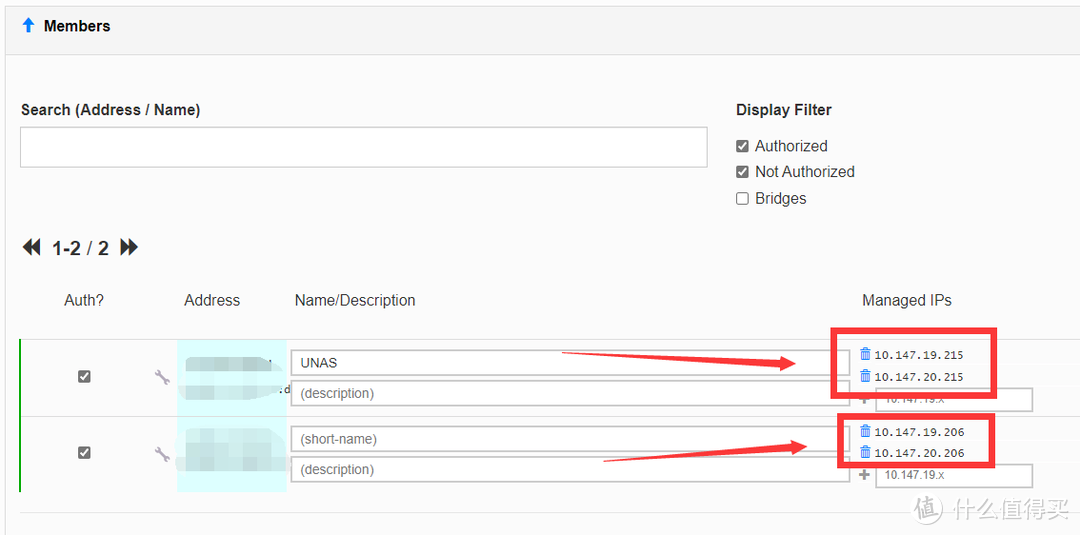This screenshot has height=535, width=1080.
Task: Go to previous page of members
Action: tap(32, 248)
